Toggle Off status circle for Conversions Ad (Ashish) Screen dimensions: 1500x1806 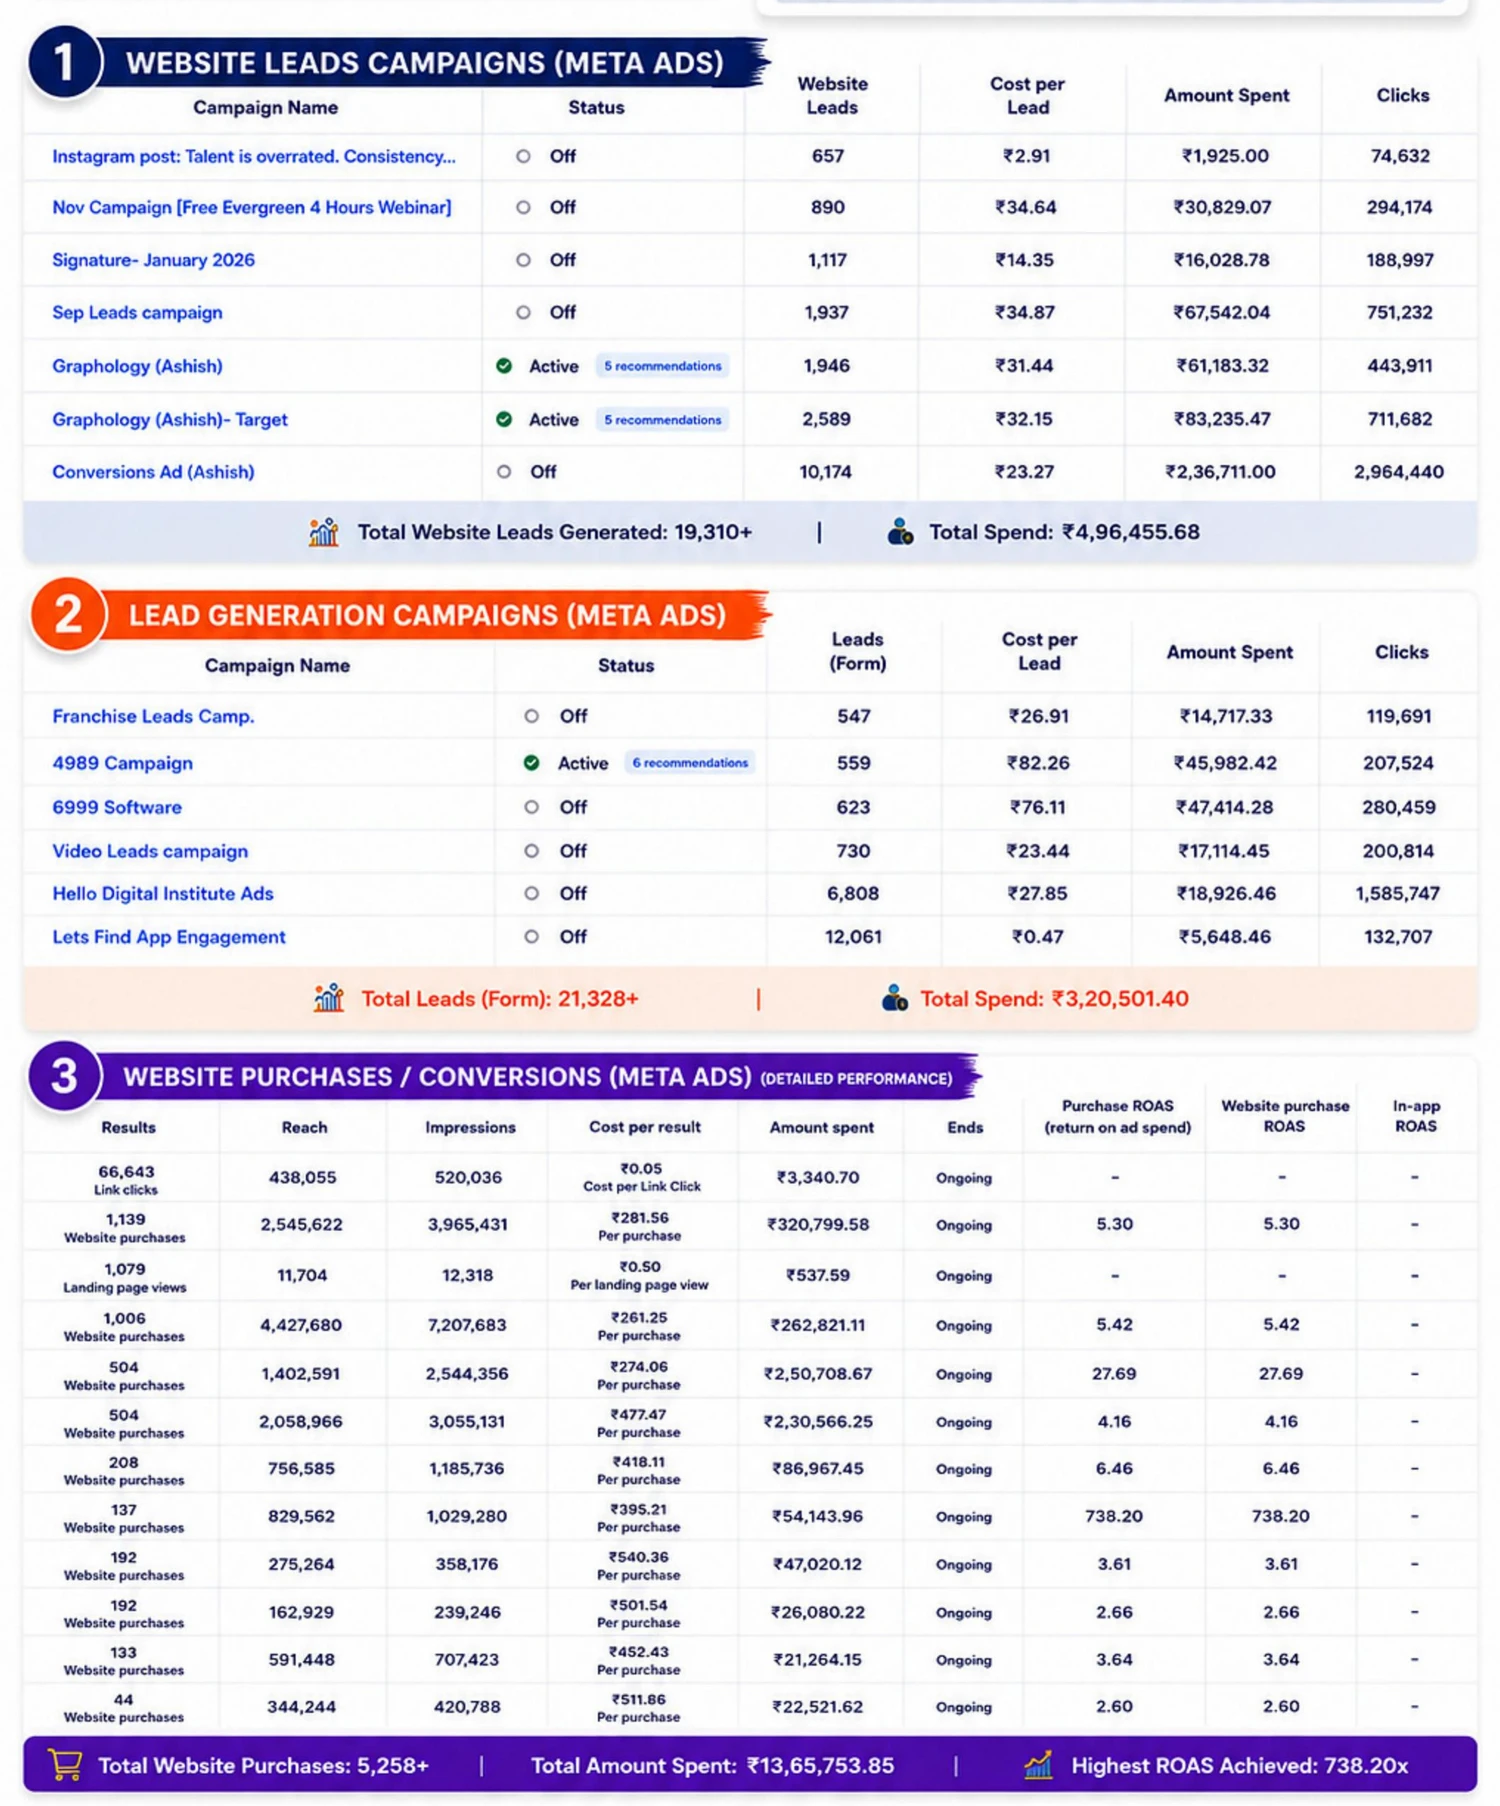504,471
